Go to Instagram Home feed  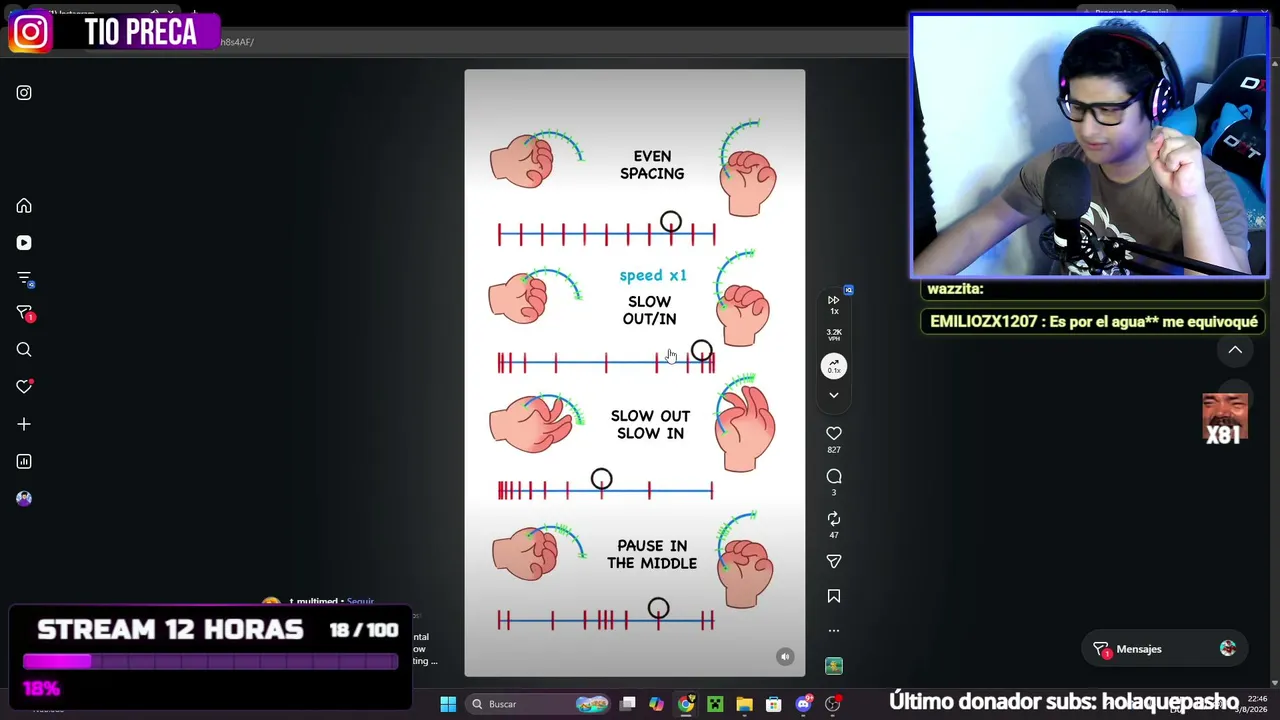click(24, 206)
